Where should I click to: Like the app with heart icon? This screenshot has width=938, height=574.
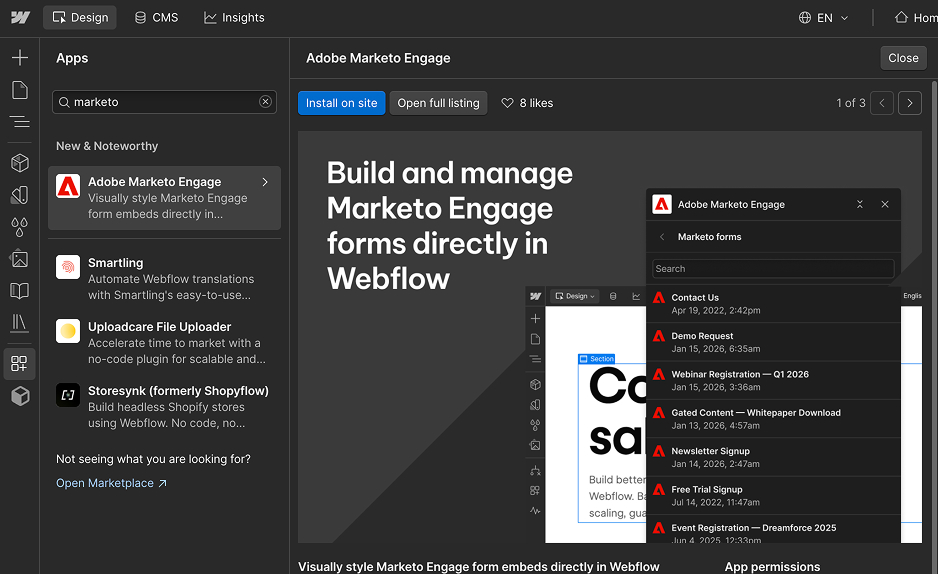tap(507, 103)
